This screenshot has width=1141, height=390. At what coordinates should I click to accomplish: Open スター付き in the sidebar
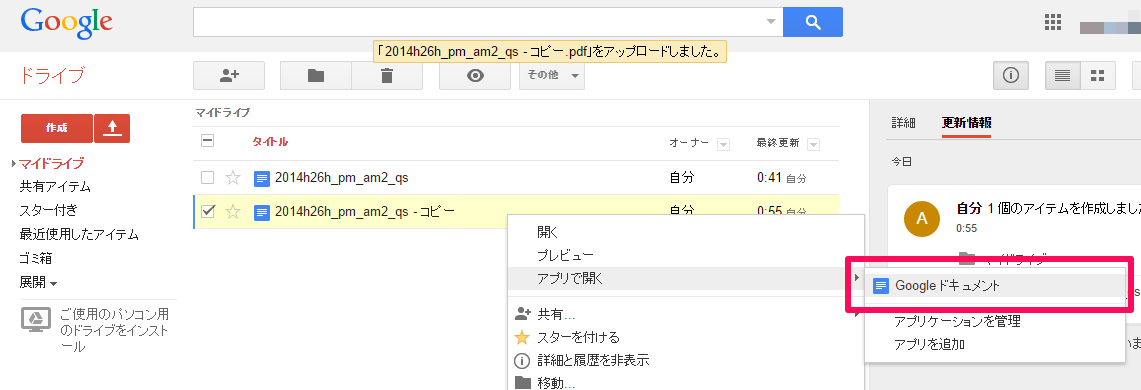point(49,210)
